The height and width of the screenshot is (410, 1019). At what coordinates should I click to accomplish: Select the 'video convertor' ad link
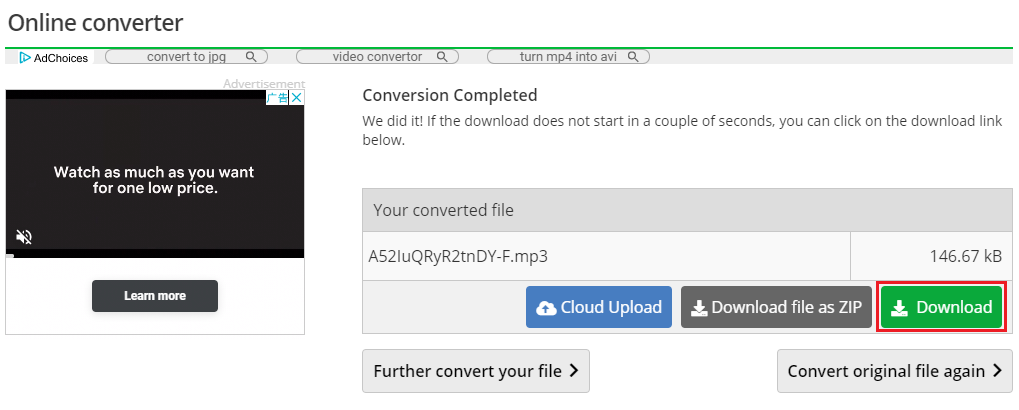point(378,57)
